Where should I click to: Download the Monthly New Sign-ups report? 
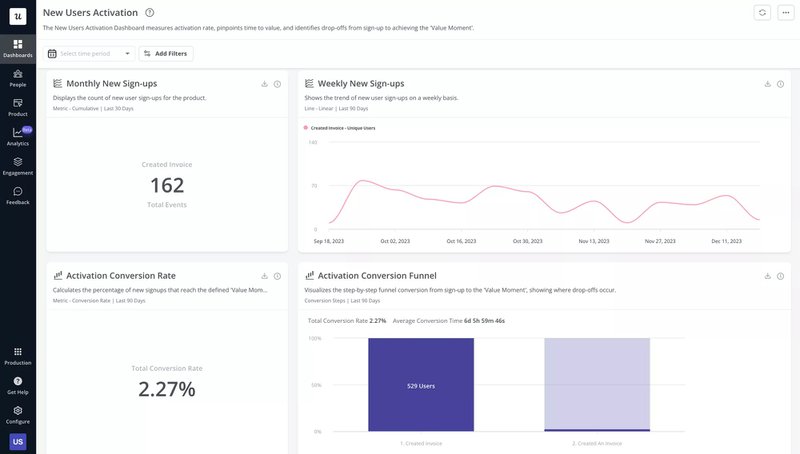point(264,84)
